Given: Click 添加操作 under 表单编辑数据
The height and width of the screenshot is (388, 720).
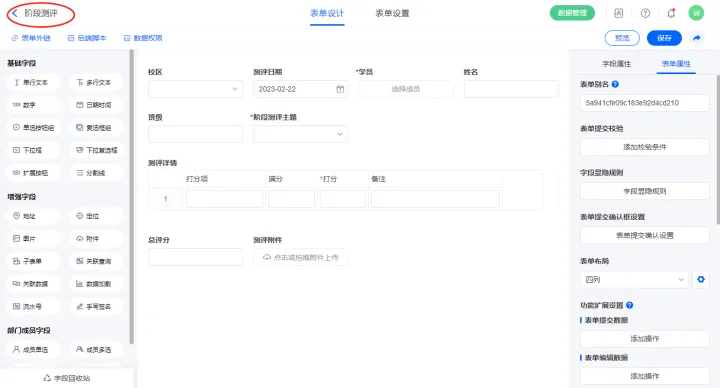Looking at the screenshot, I should (x=645, y=376).
